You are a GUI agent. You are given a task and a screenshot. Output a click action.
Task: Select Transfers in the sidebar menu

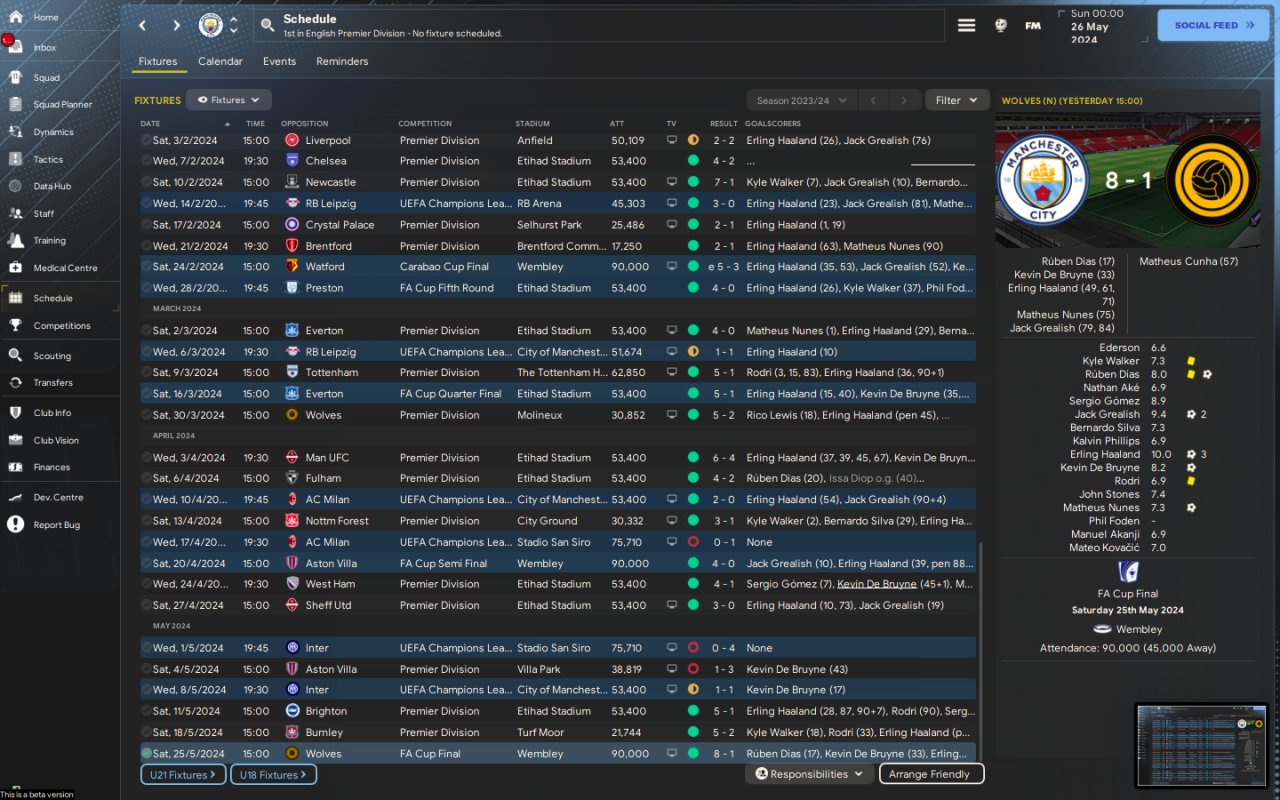click(53, 382)
